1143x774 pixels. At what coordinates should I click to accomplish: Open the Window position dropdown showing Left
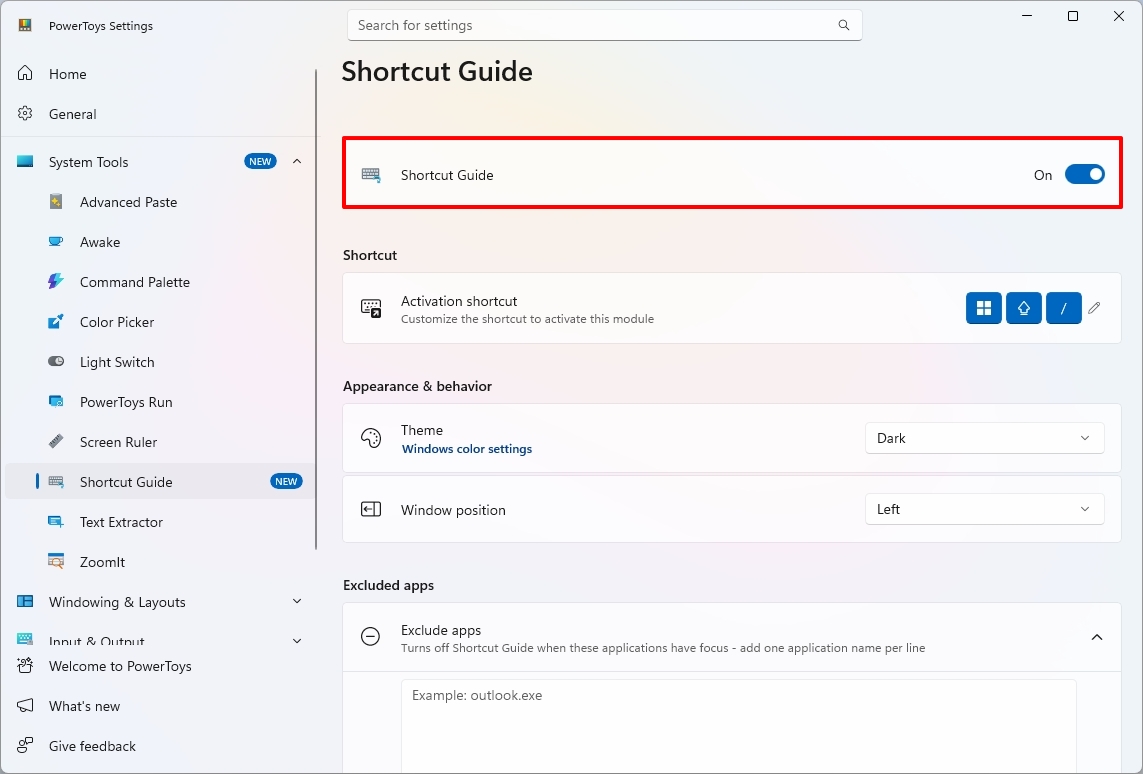[985, 509]
